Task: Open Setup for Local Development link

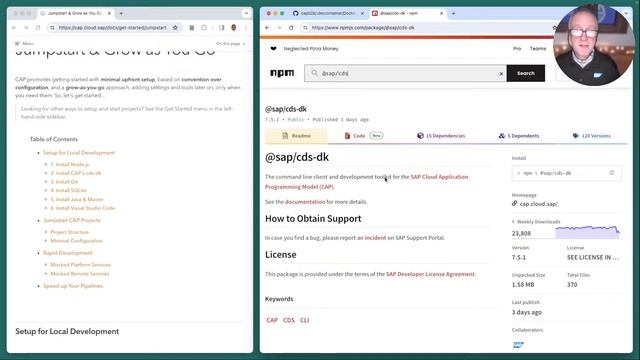Action: 79,153
